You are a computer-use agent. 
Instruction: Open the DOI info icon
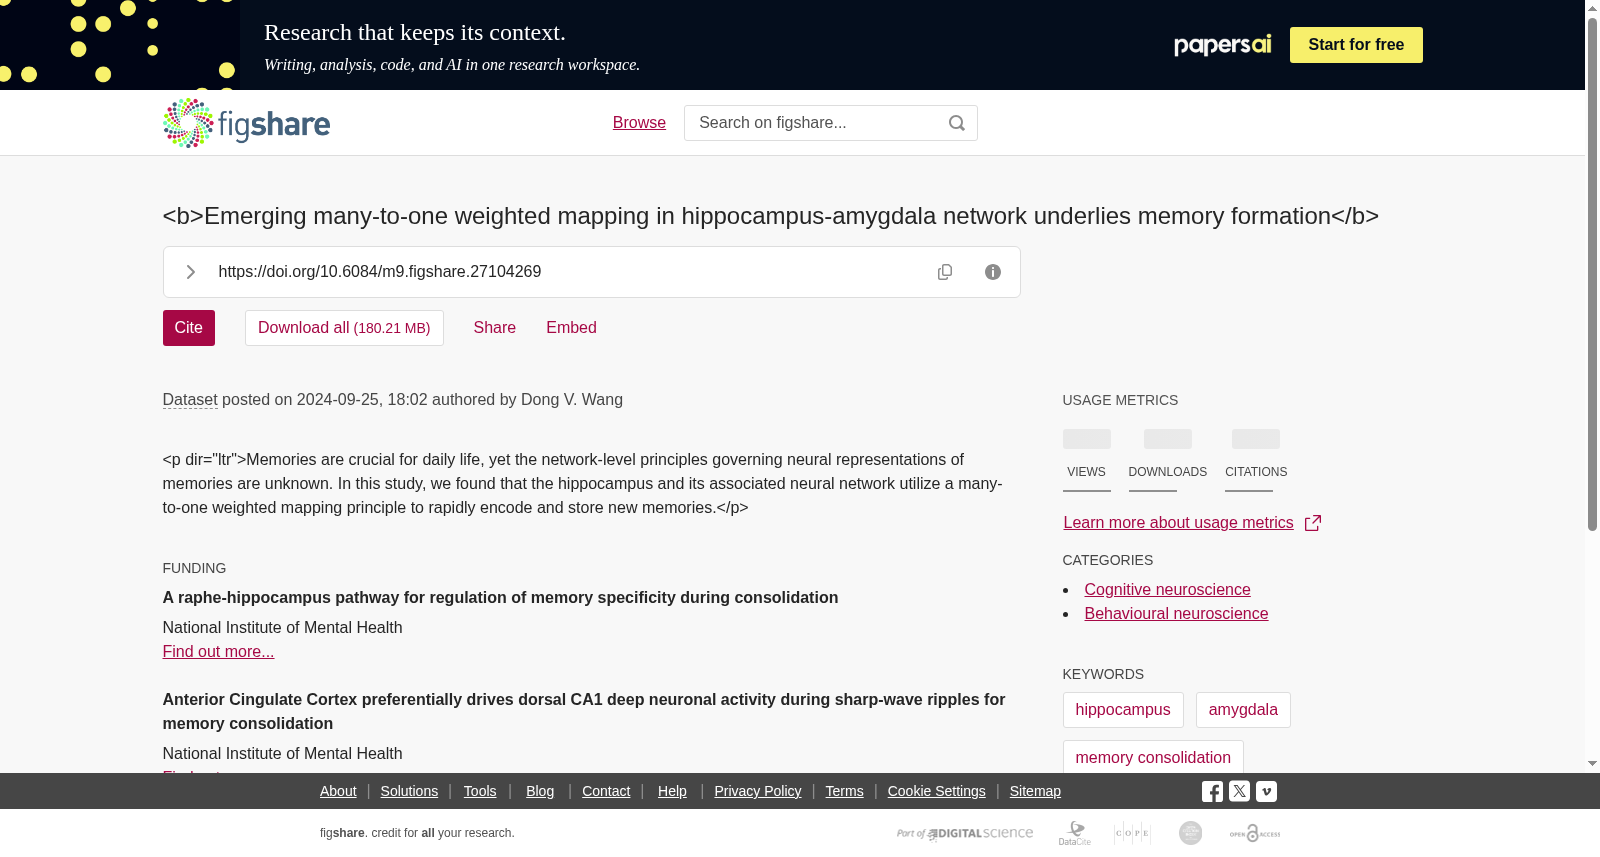tap(993, 272)
